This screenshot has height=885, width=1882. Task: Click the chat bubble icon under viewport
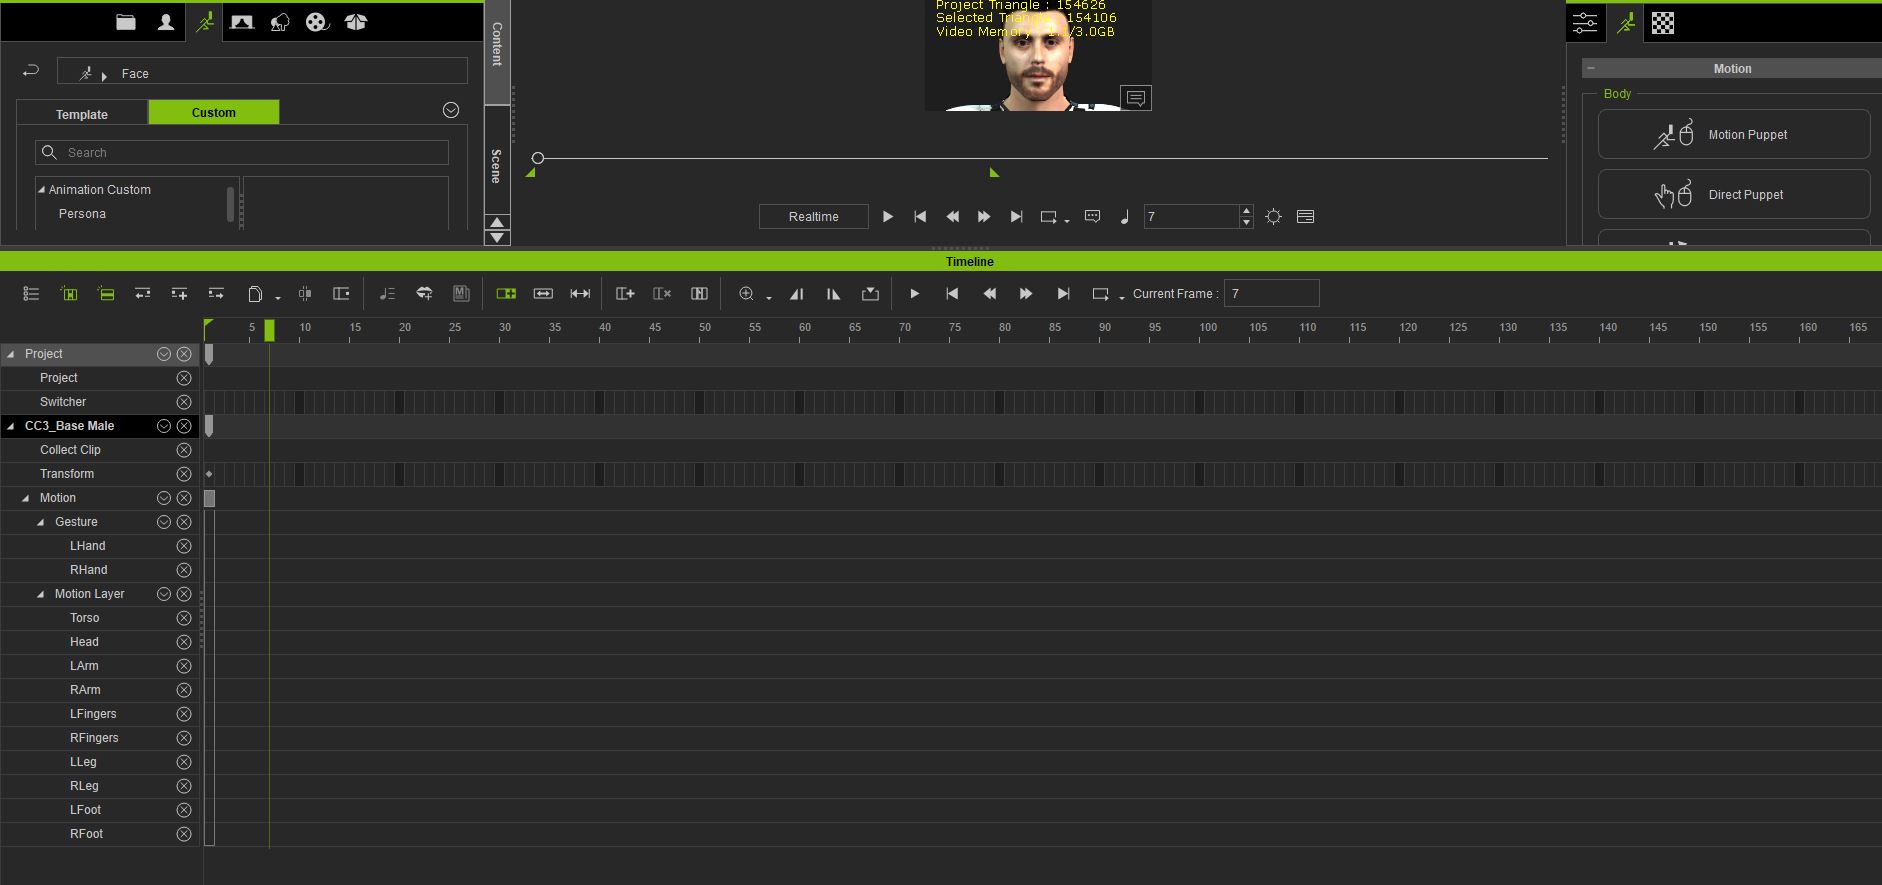point(1092,216)
